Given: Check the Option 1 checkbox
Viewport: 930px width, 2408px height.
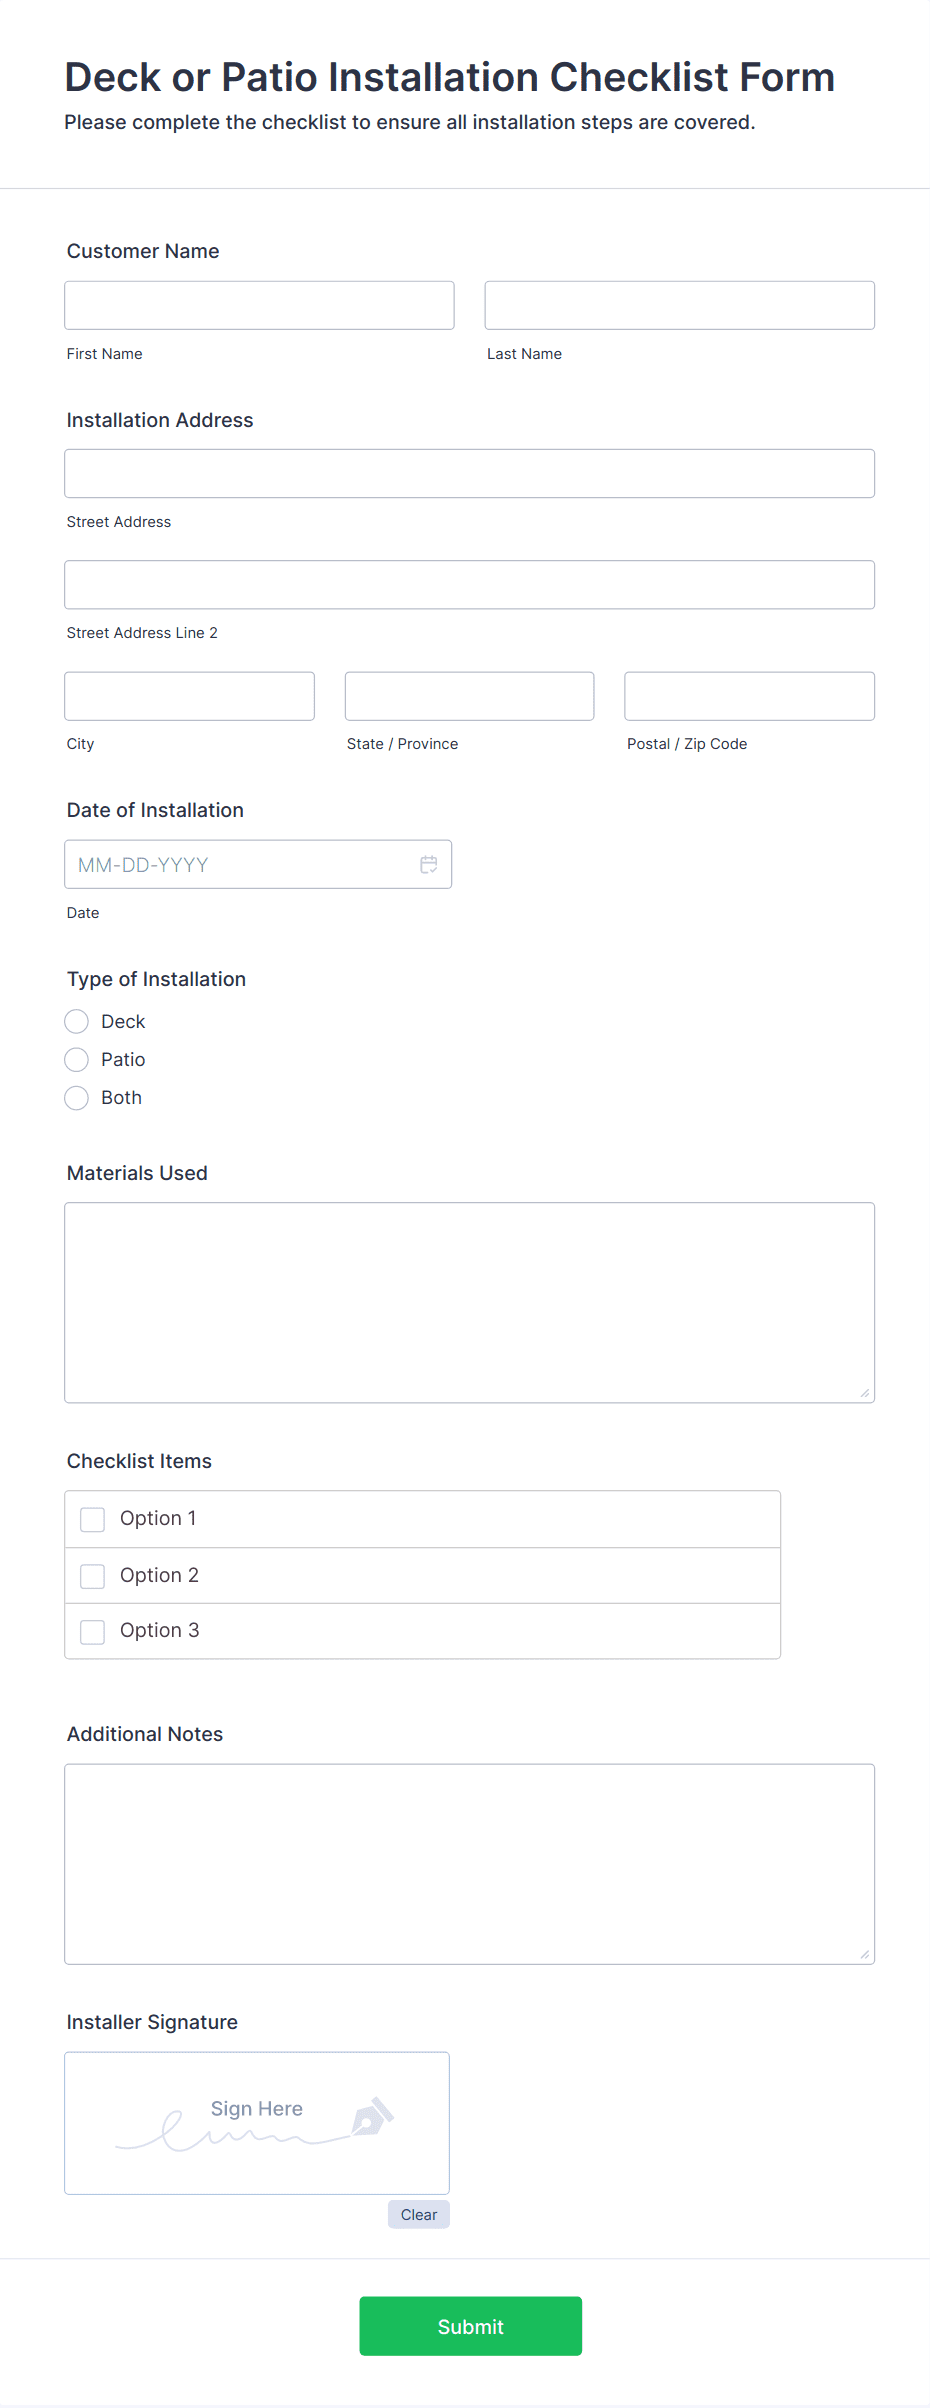Looking at the screenshot, I should click(93, 1519).
